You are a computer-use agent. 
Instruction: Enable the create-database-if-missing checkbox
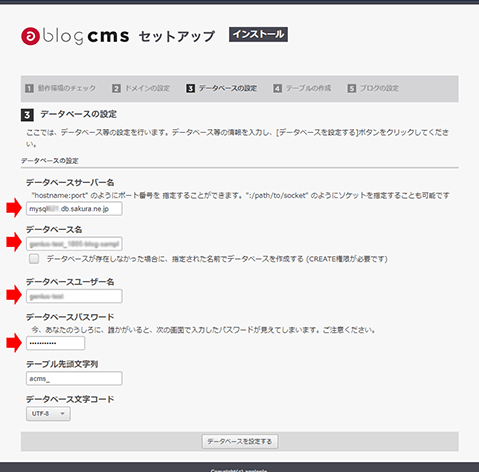point(34,259)
